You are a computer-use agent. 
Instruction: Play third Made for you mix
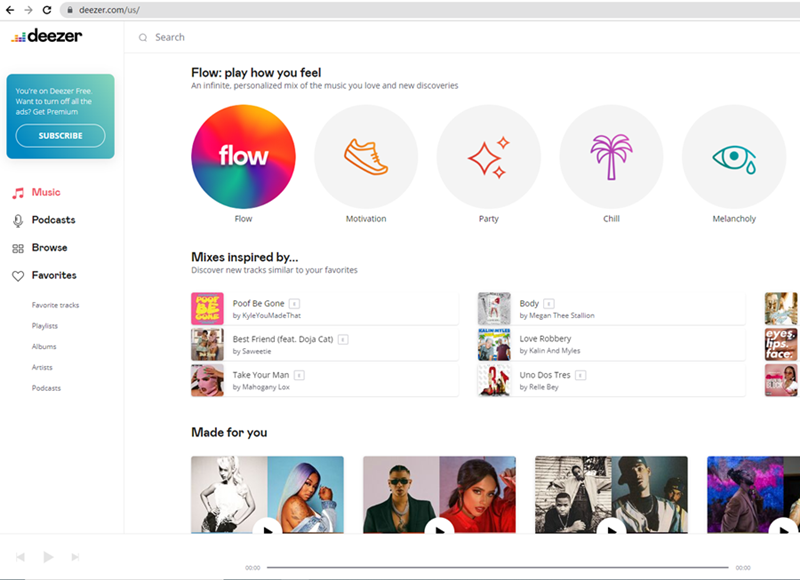[611, 528]
